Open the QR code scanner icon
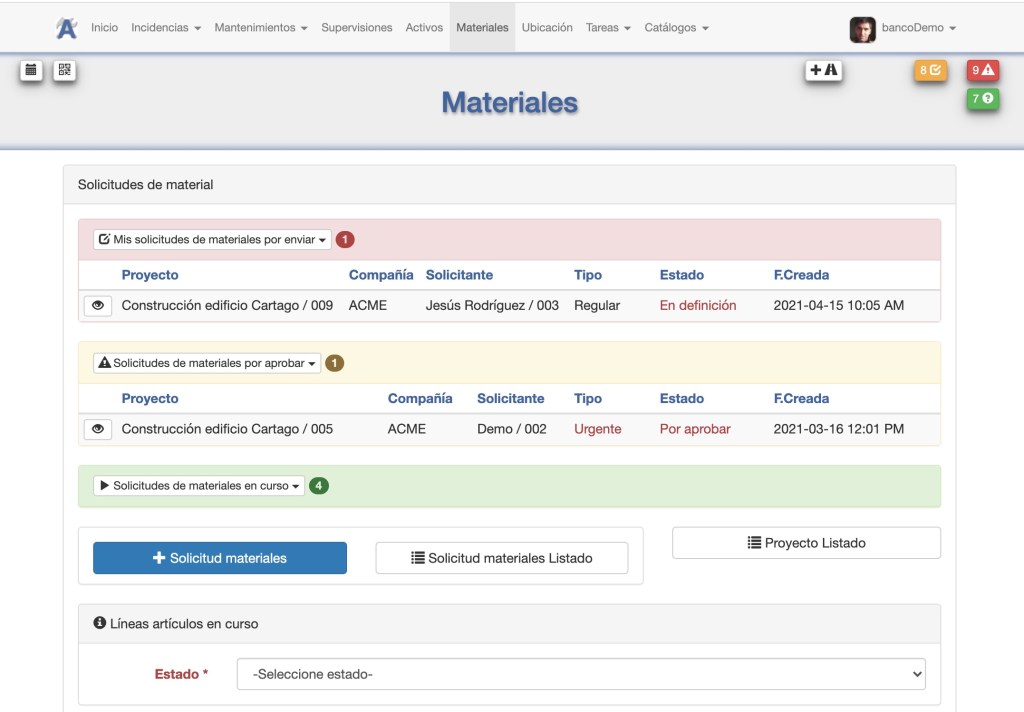 point(65,70)
